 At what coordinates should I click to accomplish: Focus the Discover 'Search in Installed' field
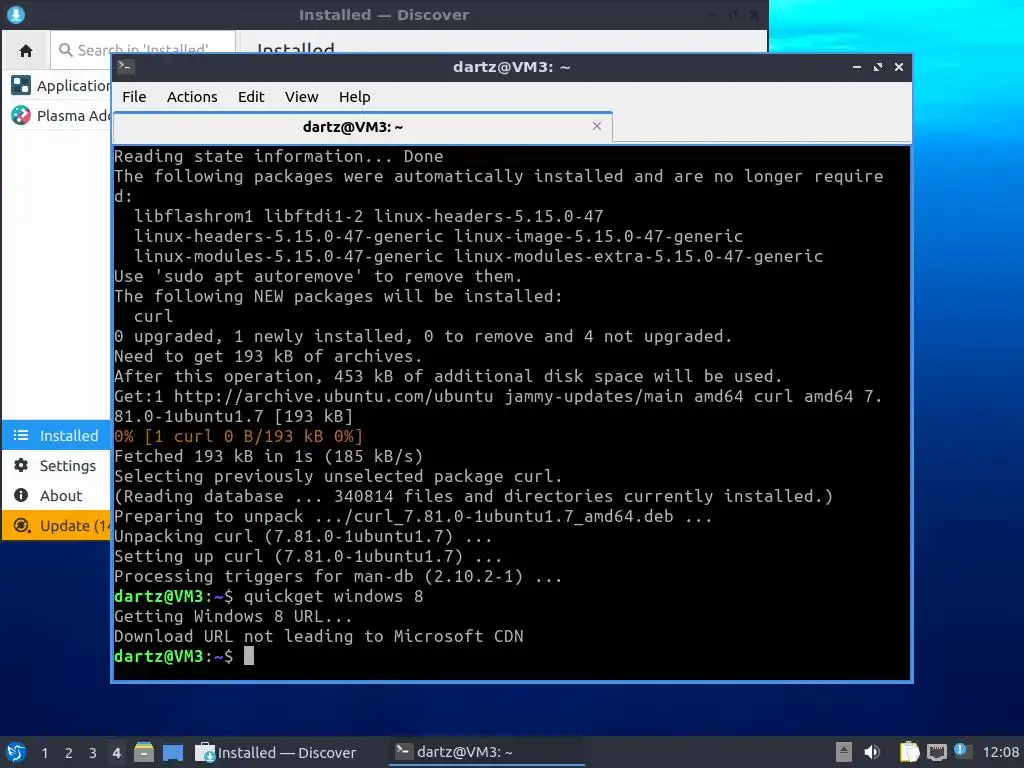pos(142,50)
